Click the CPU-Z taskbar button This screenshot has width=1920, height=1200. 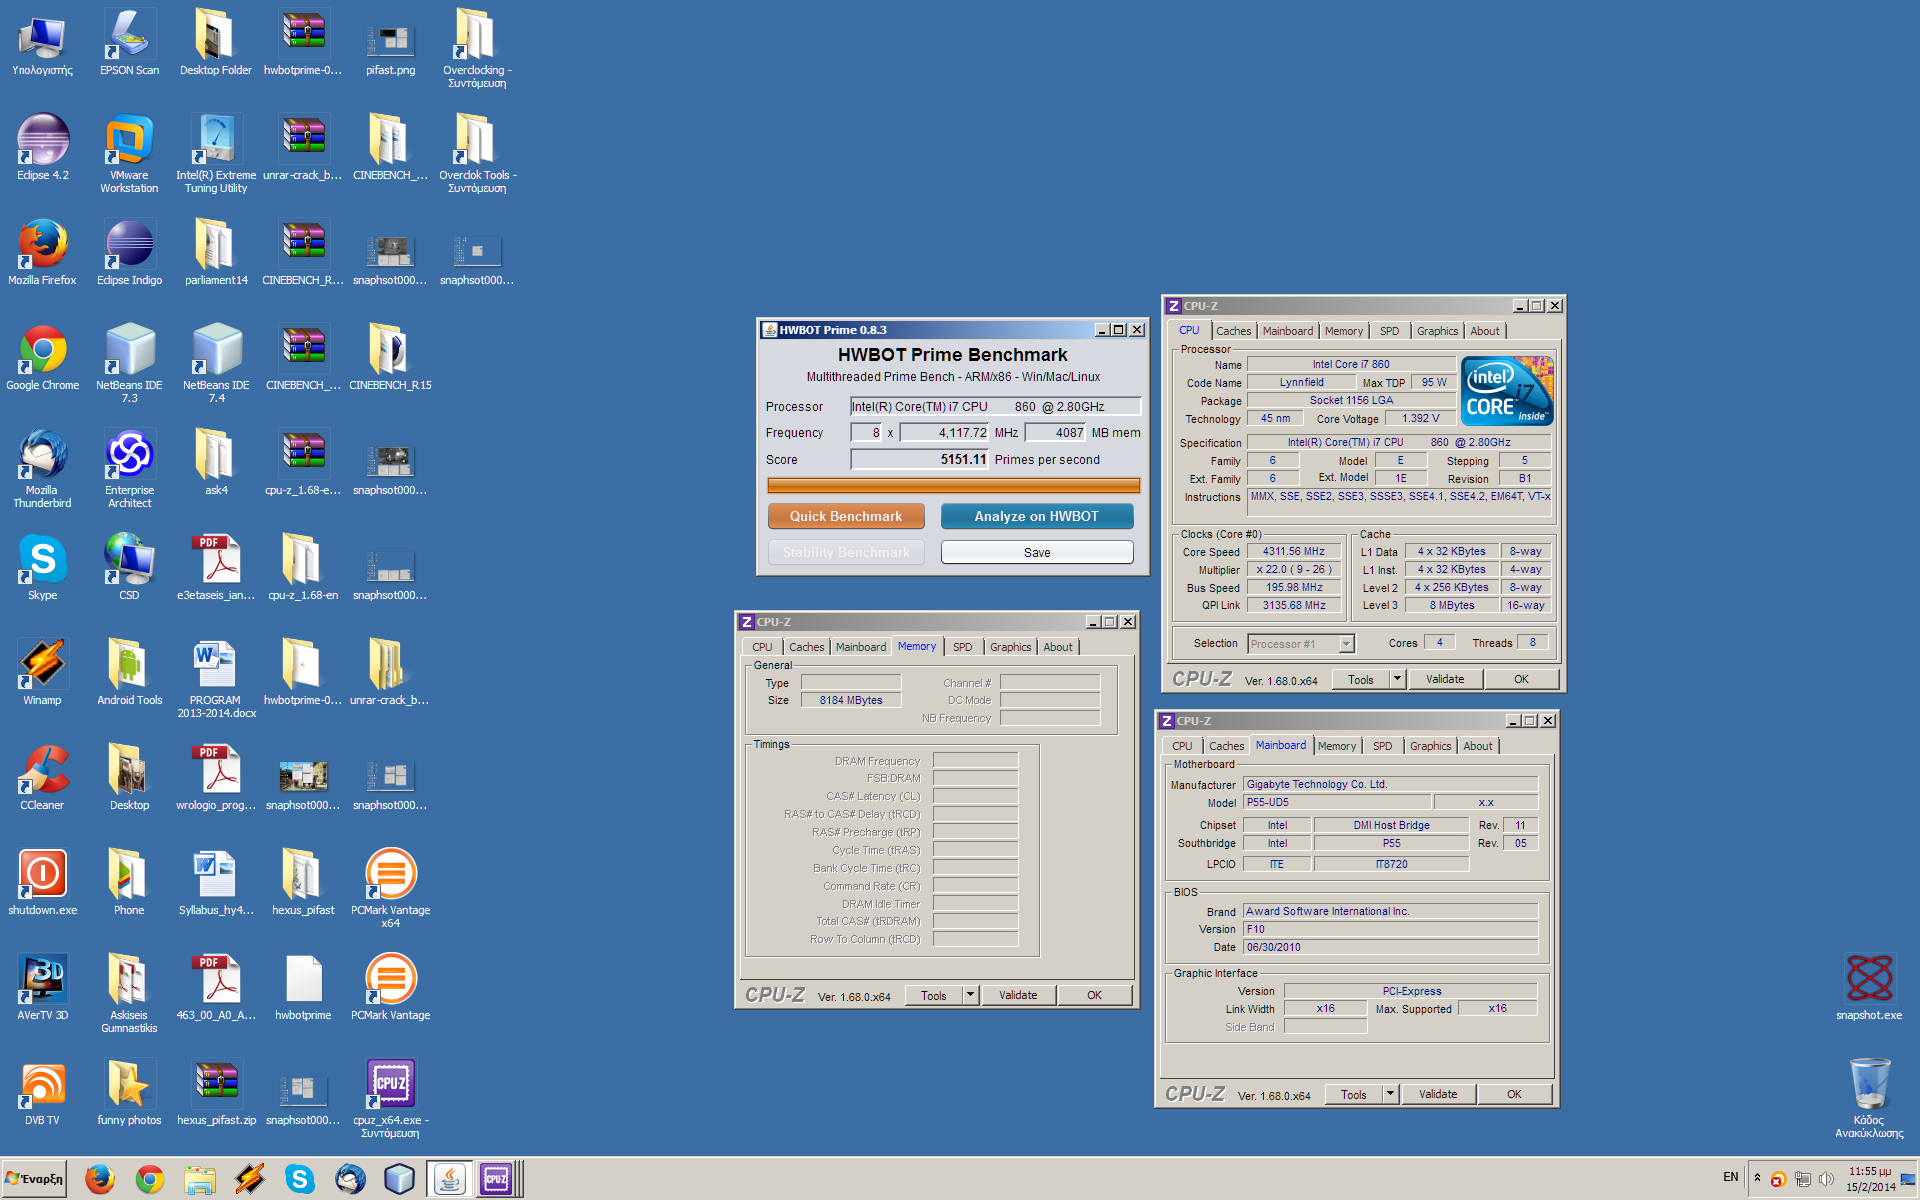(496, 1179)
